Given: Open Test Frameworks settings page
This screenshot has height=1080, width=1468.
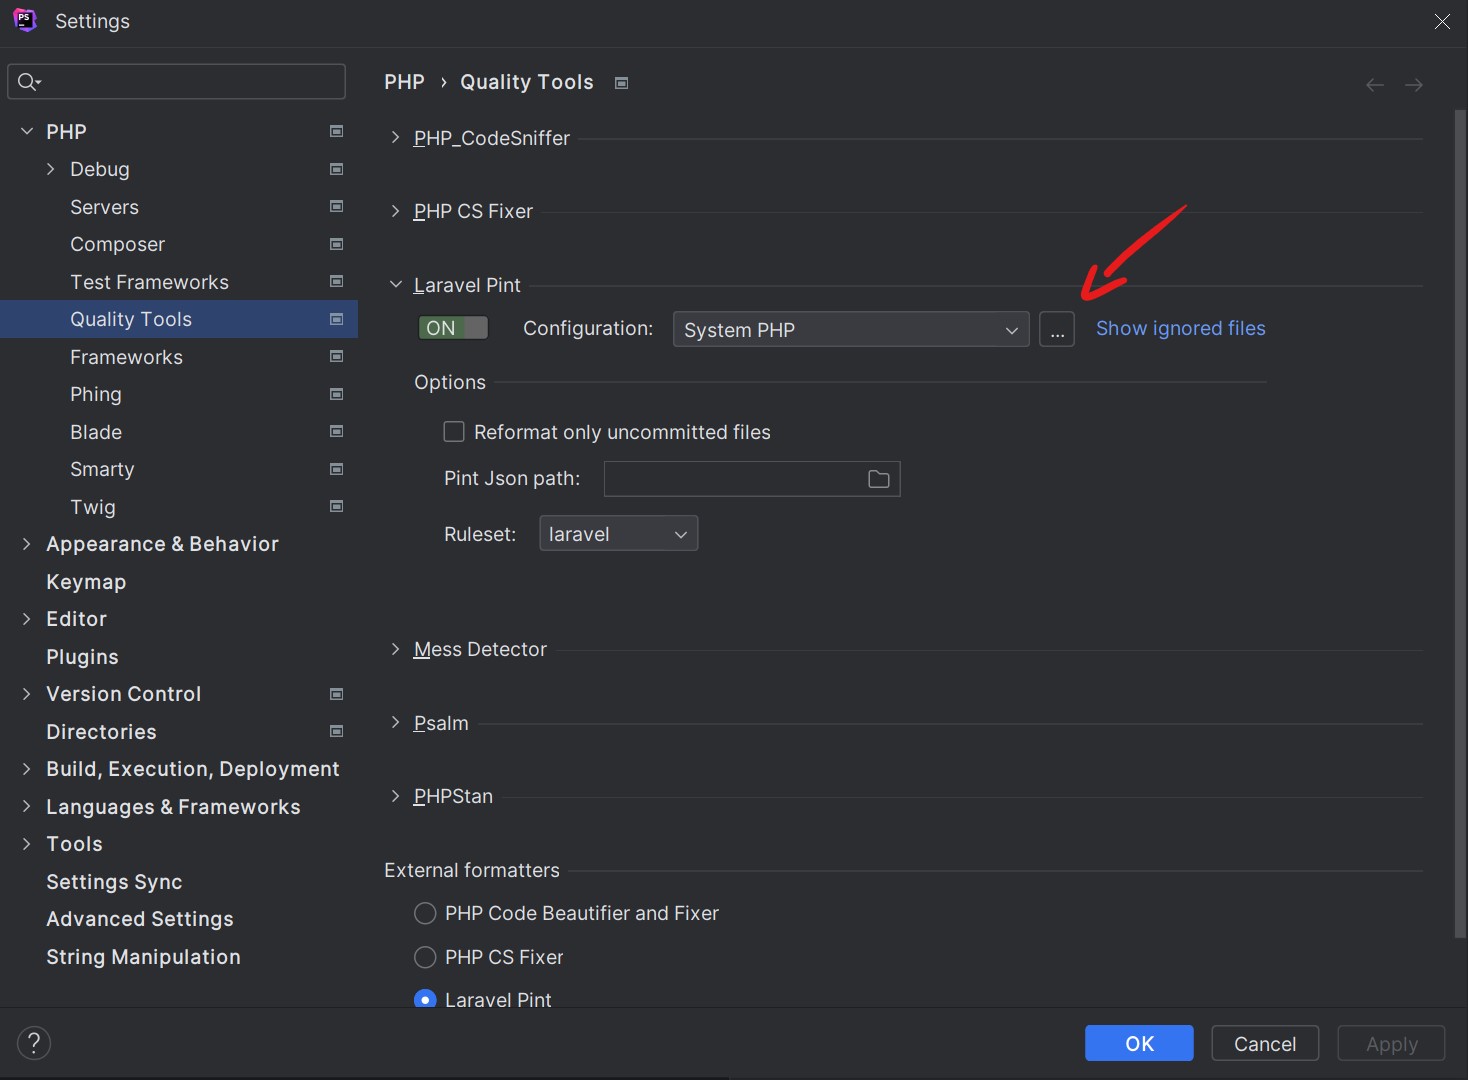Looking at the screenshot, I should pos(149,282).
